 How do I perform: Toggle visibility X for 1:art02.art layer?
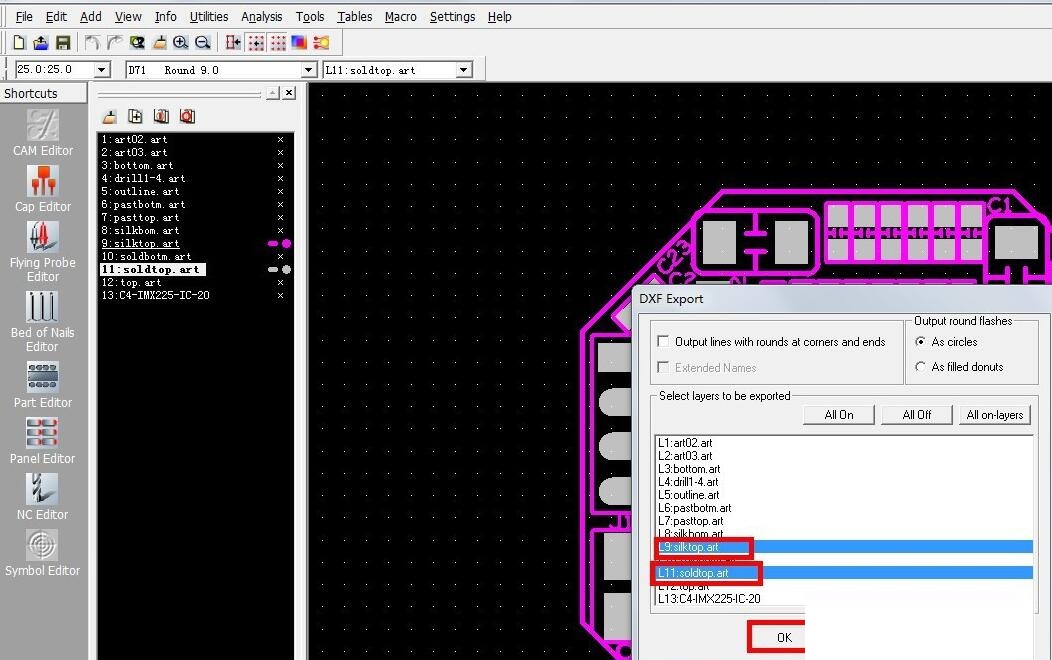point(280,140)
